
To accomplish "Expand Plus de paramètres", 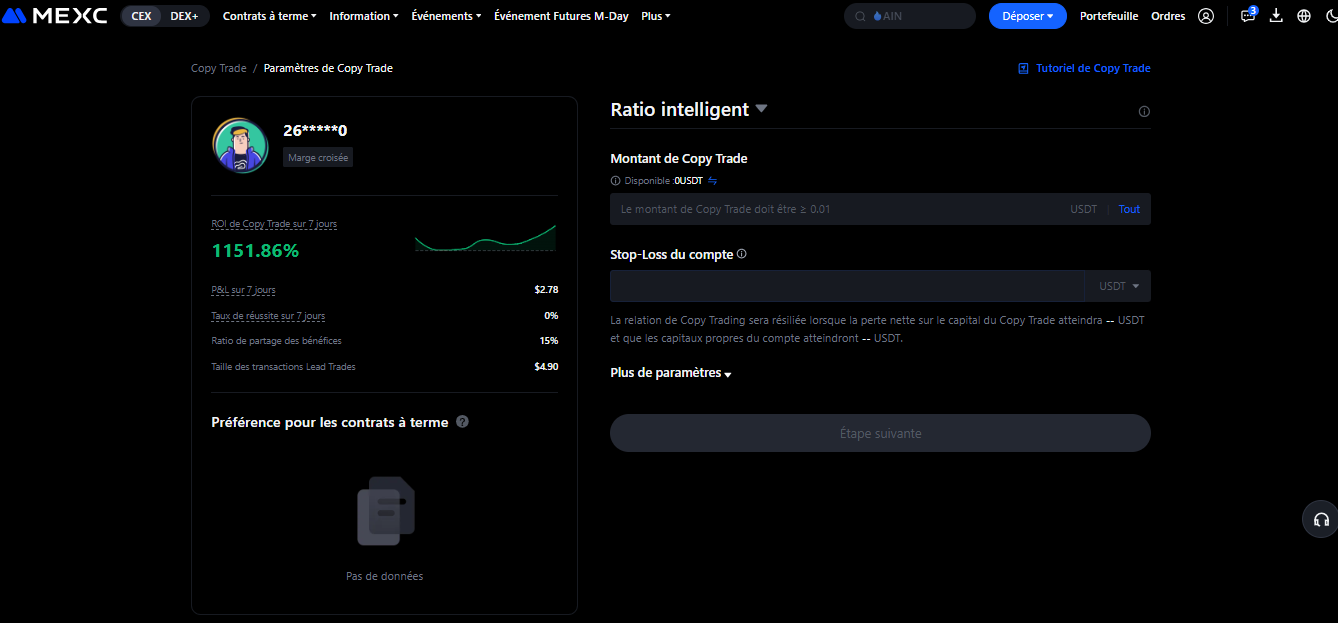I will 671,373.
